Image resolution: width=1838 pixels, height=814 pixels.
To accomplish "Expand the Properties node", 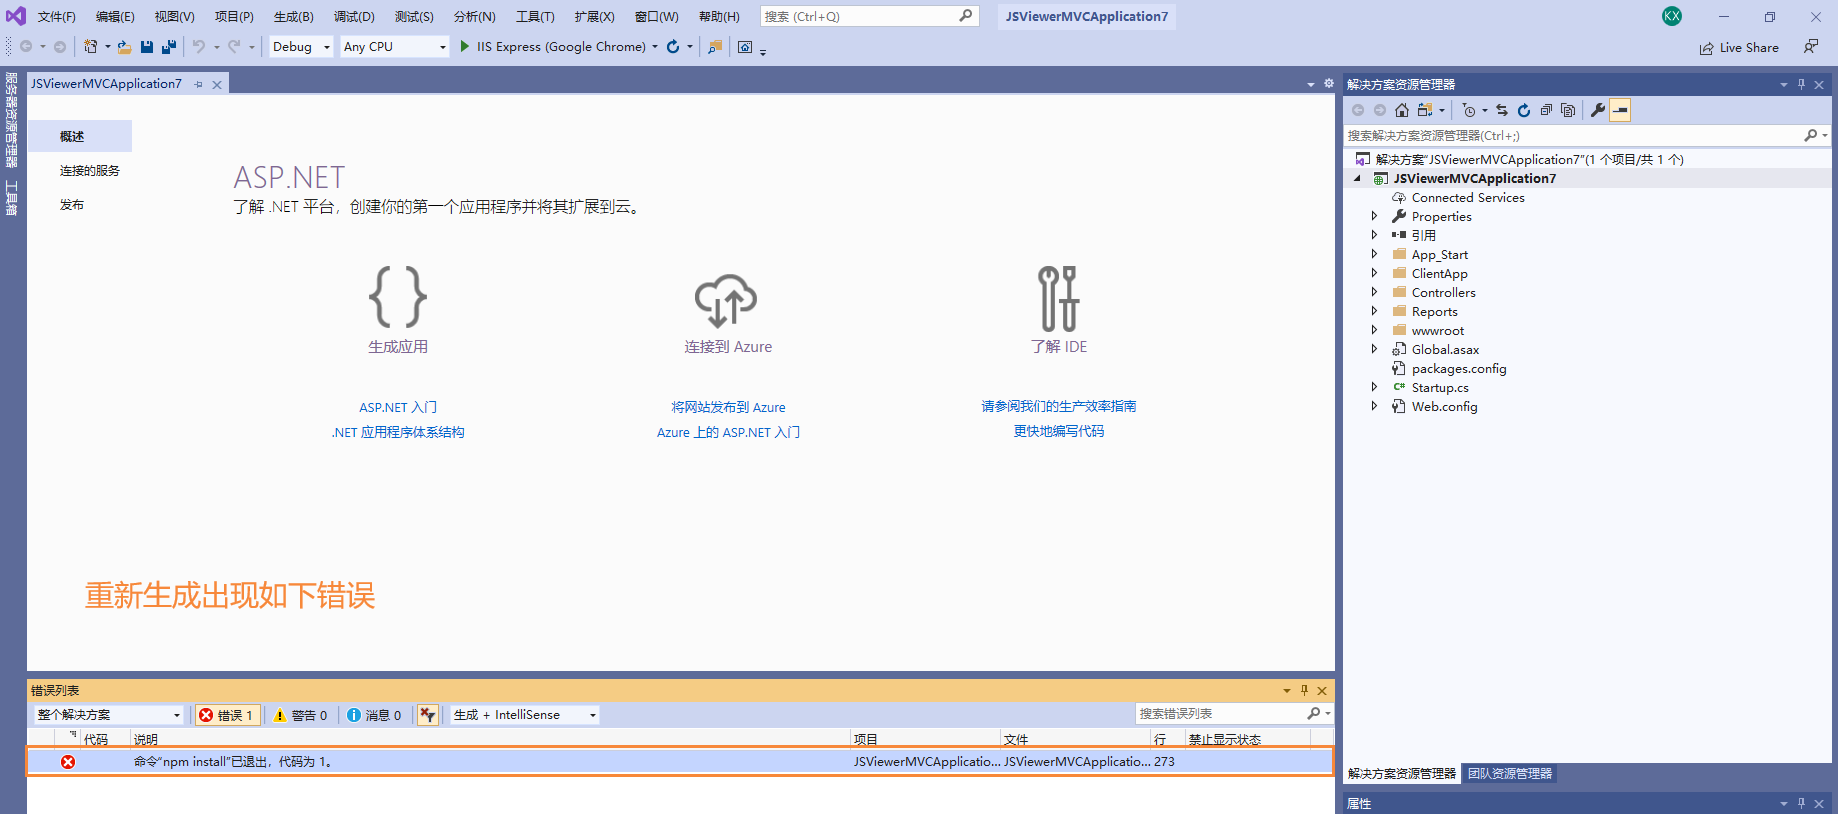I will click(x=1374, y=216).
